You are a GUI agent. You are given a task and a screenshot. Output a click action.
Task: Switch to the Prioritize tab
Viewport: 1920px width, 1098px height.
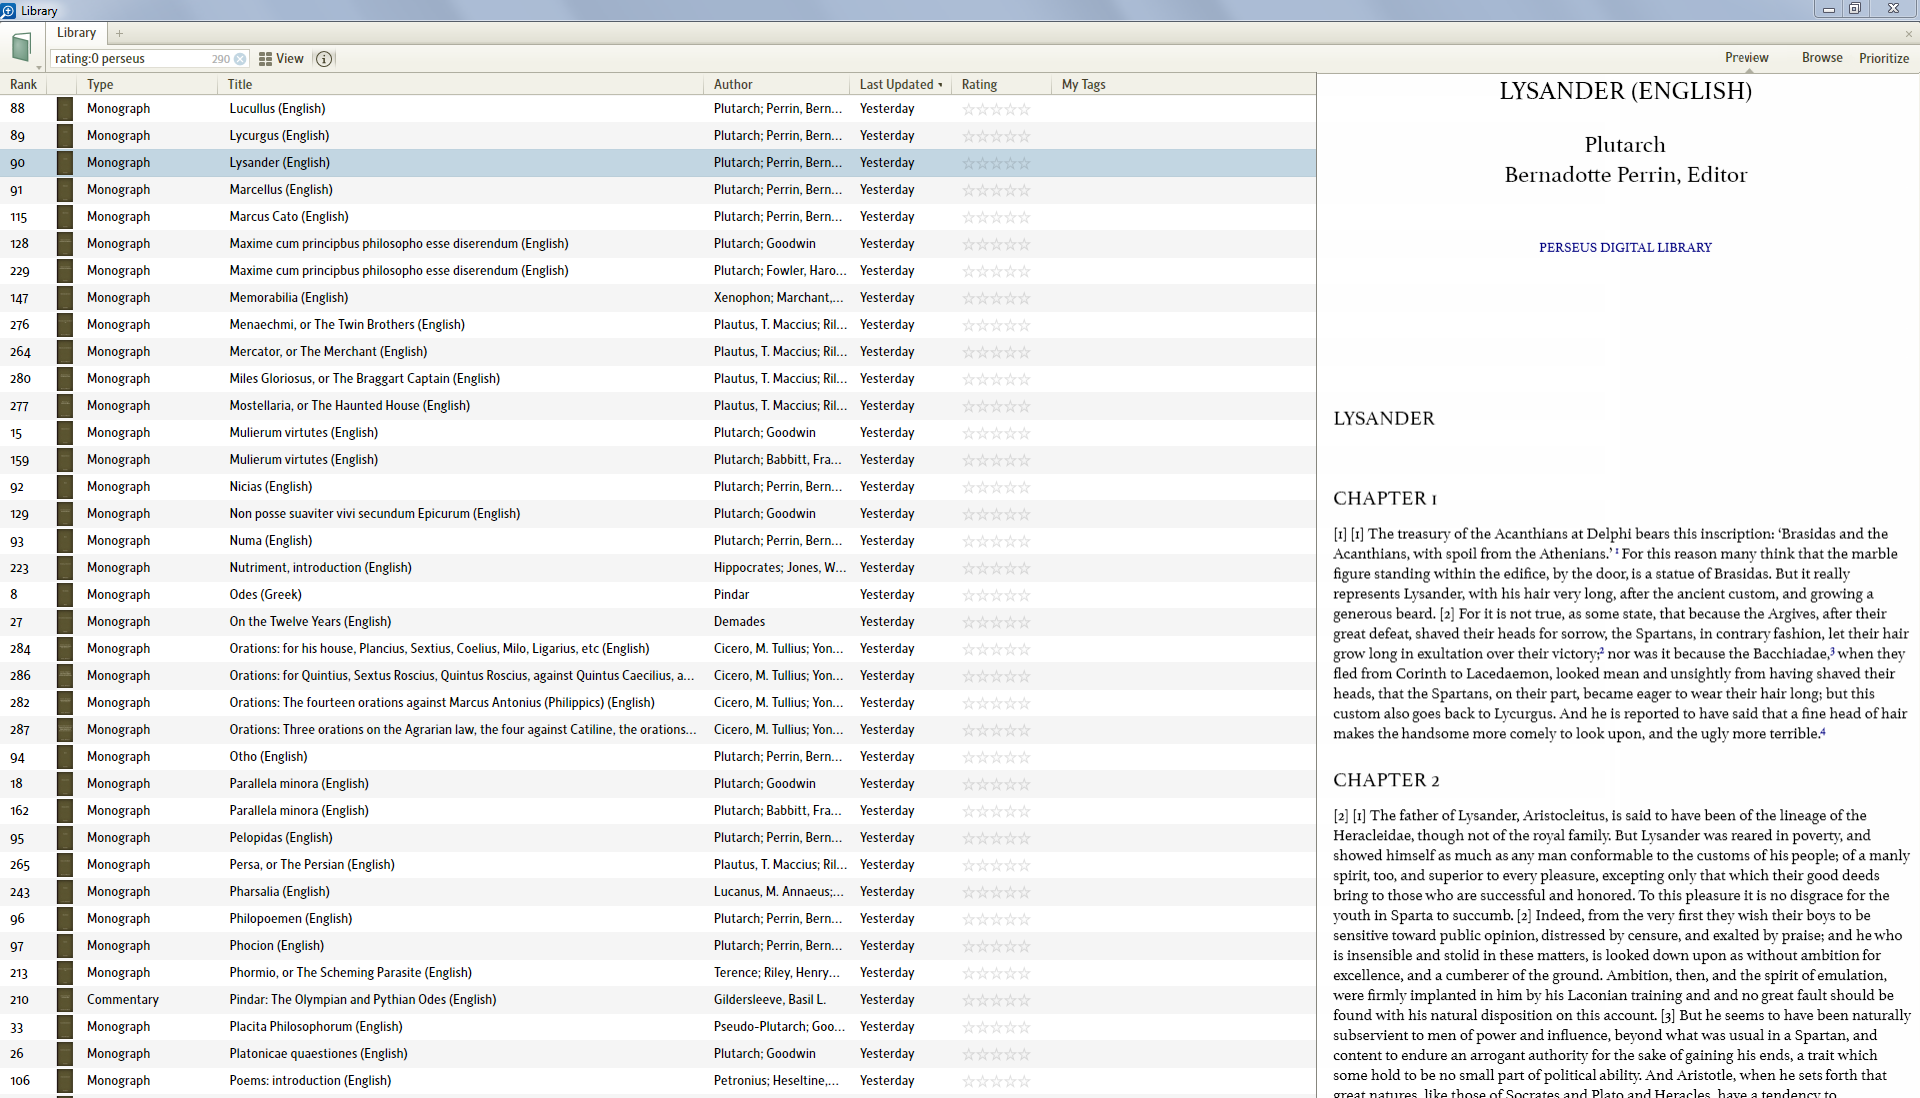(x=1883, y=58)
